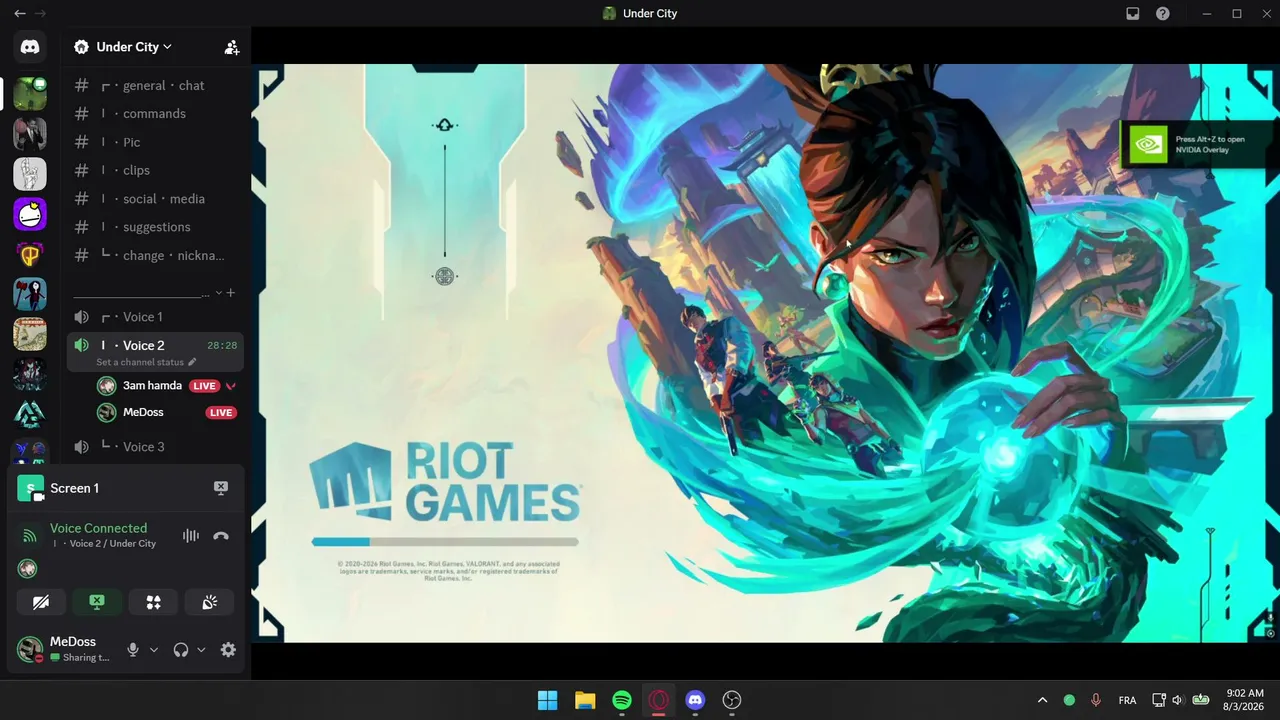
Task: Click the NVIDIA Overlay notification
Action: [x=1196, y=145]
